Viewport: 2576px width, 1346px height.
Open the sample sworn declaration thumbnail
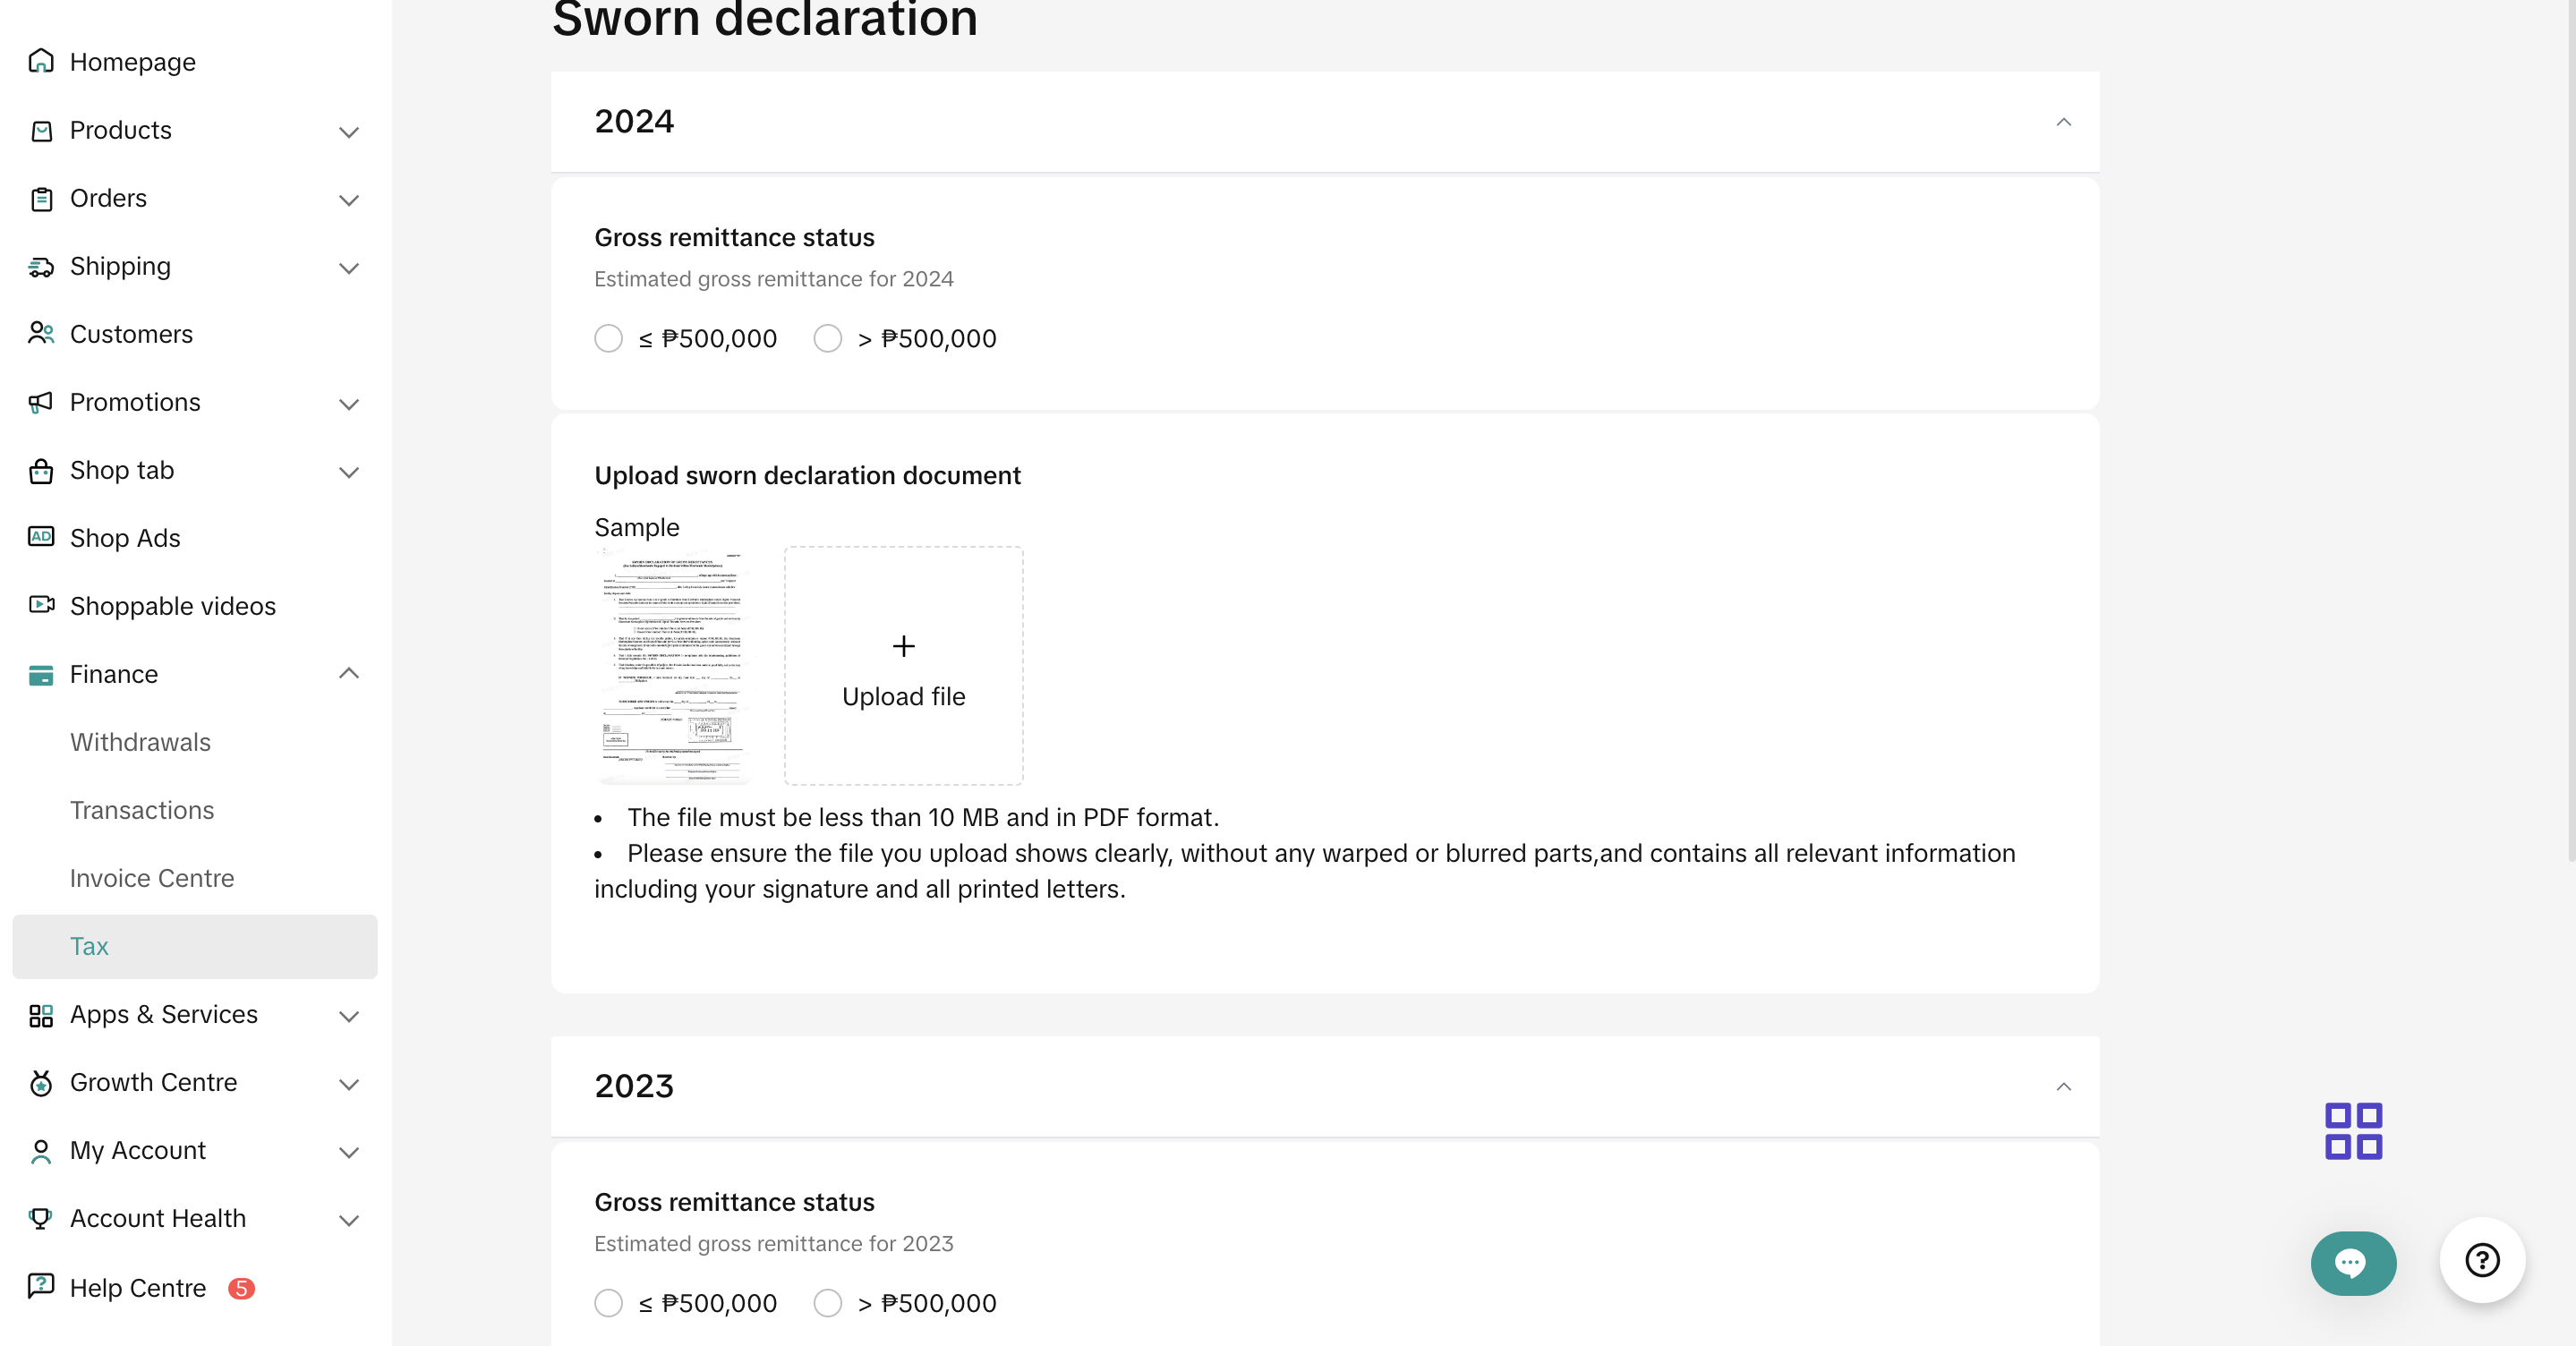(x=672, y=666)
